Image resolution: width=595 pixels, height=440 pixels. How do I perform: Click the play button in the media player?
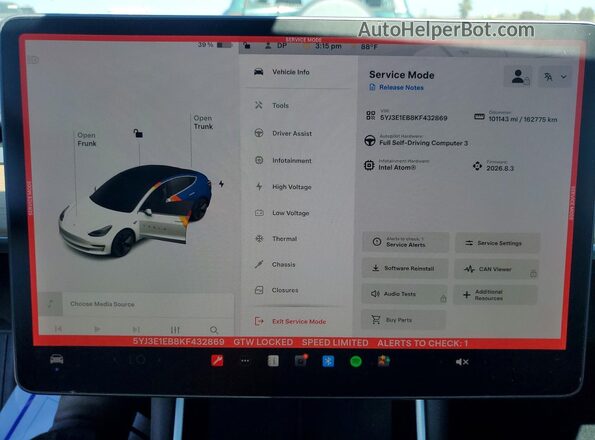click(97, 329)
